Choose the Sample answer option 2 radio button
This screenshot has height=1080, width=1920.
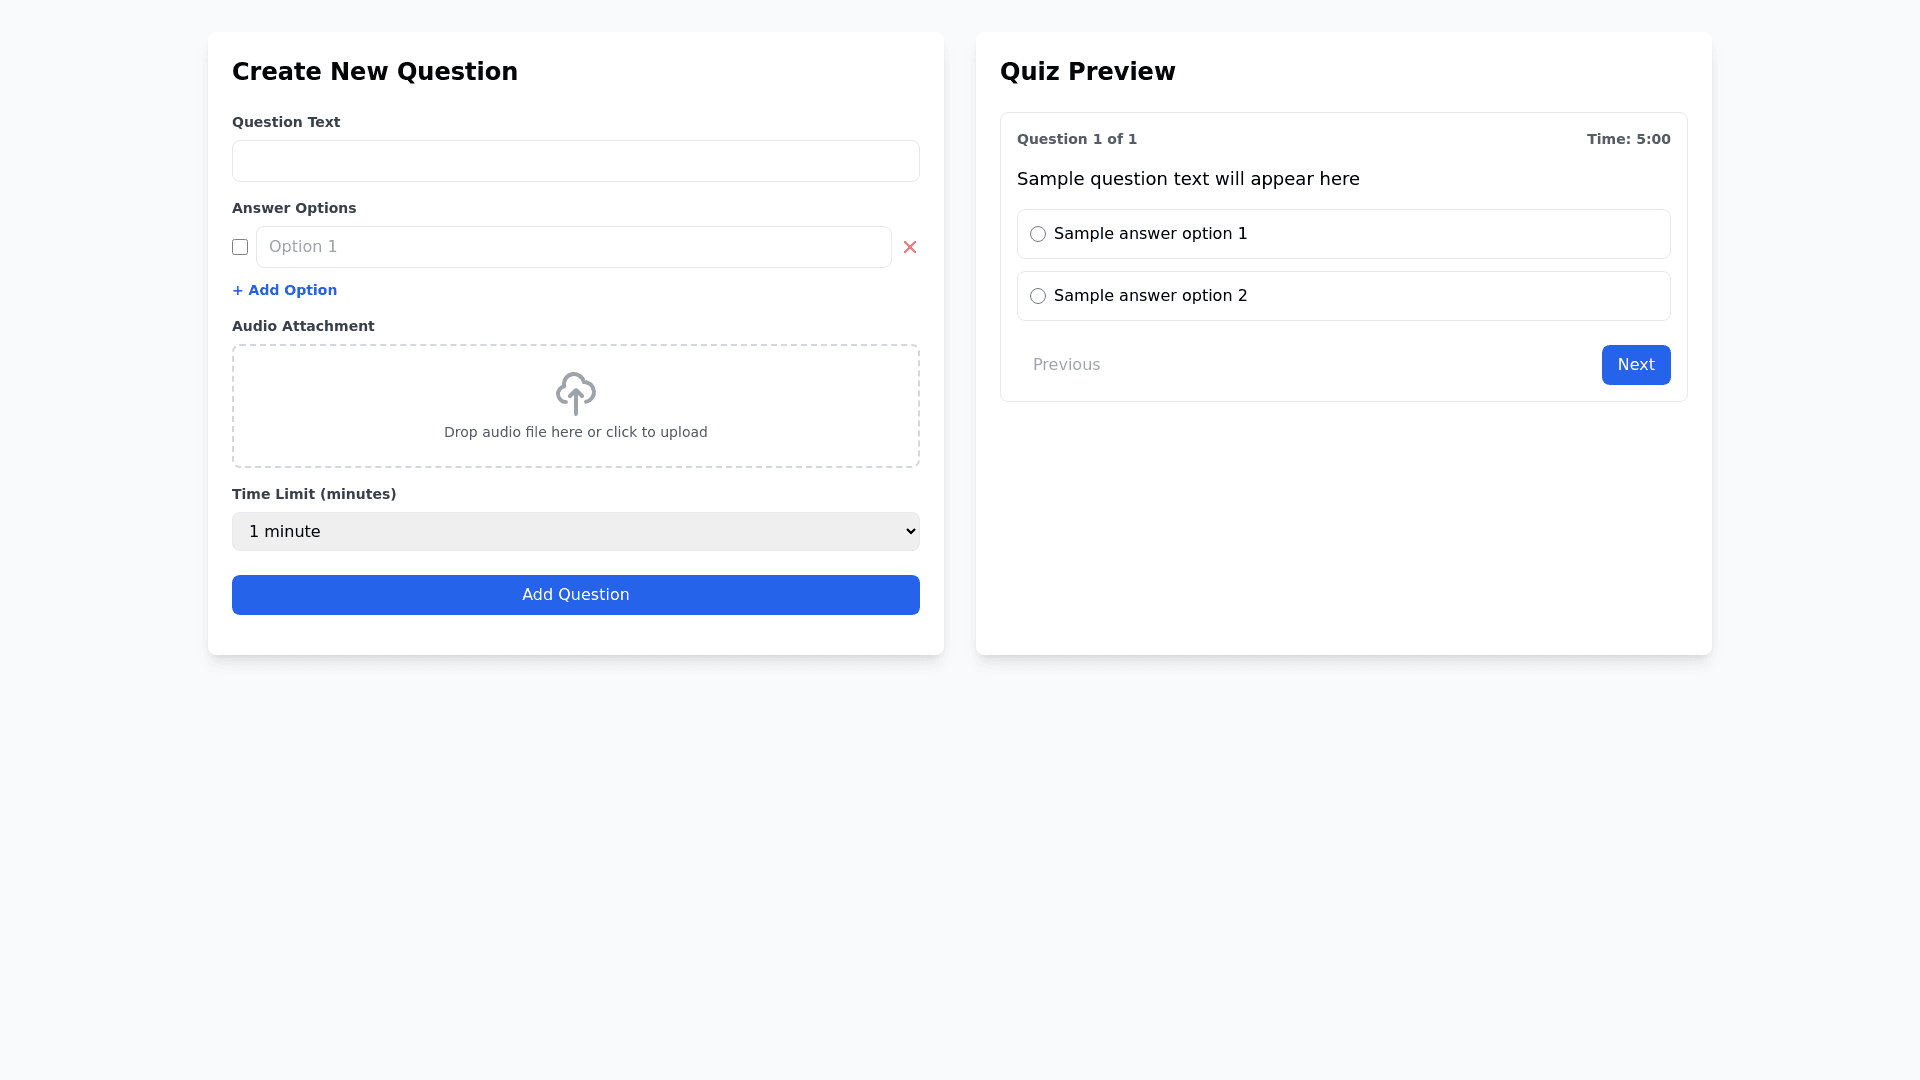click(x=1038, y=296)
